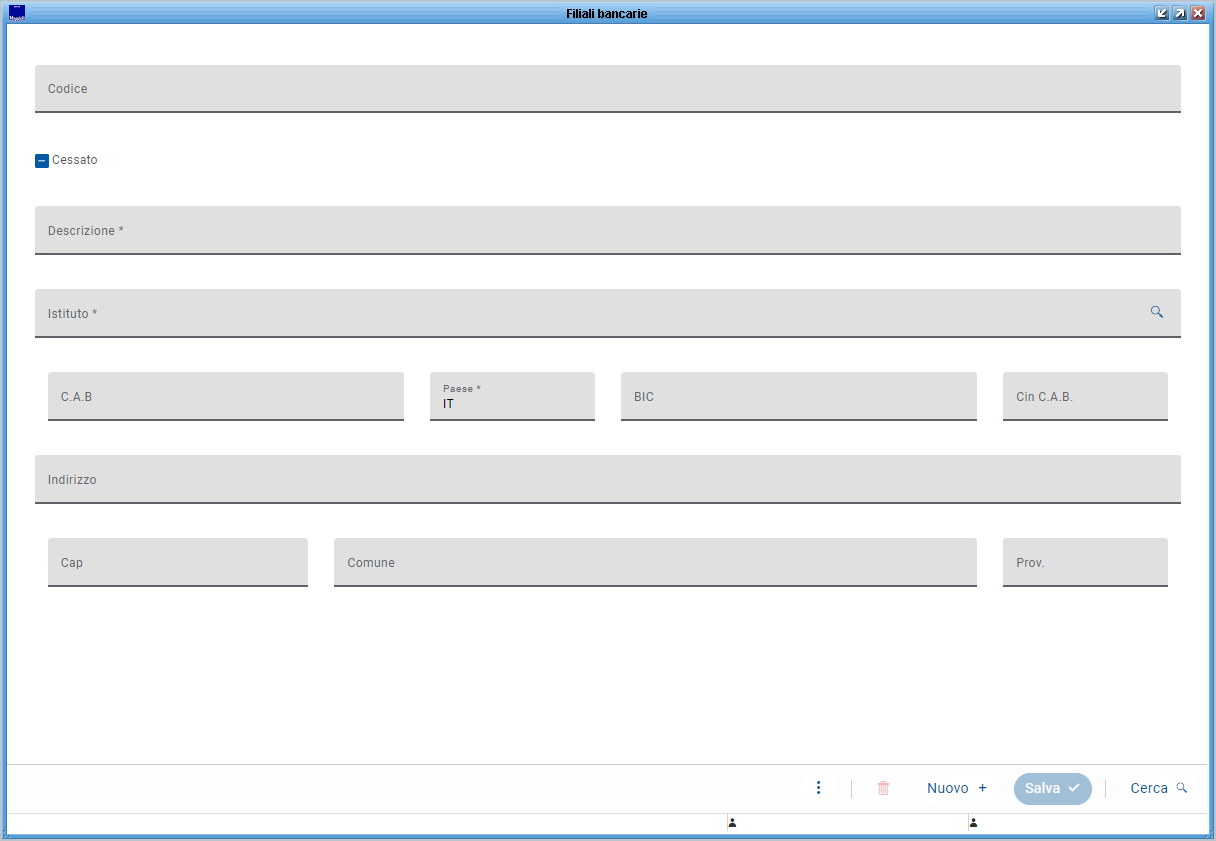
Task: Close the Filiali bancarie window
Action: click(x=1198, y=13)
